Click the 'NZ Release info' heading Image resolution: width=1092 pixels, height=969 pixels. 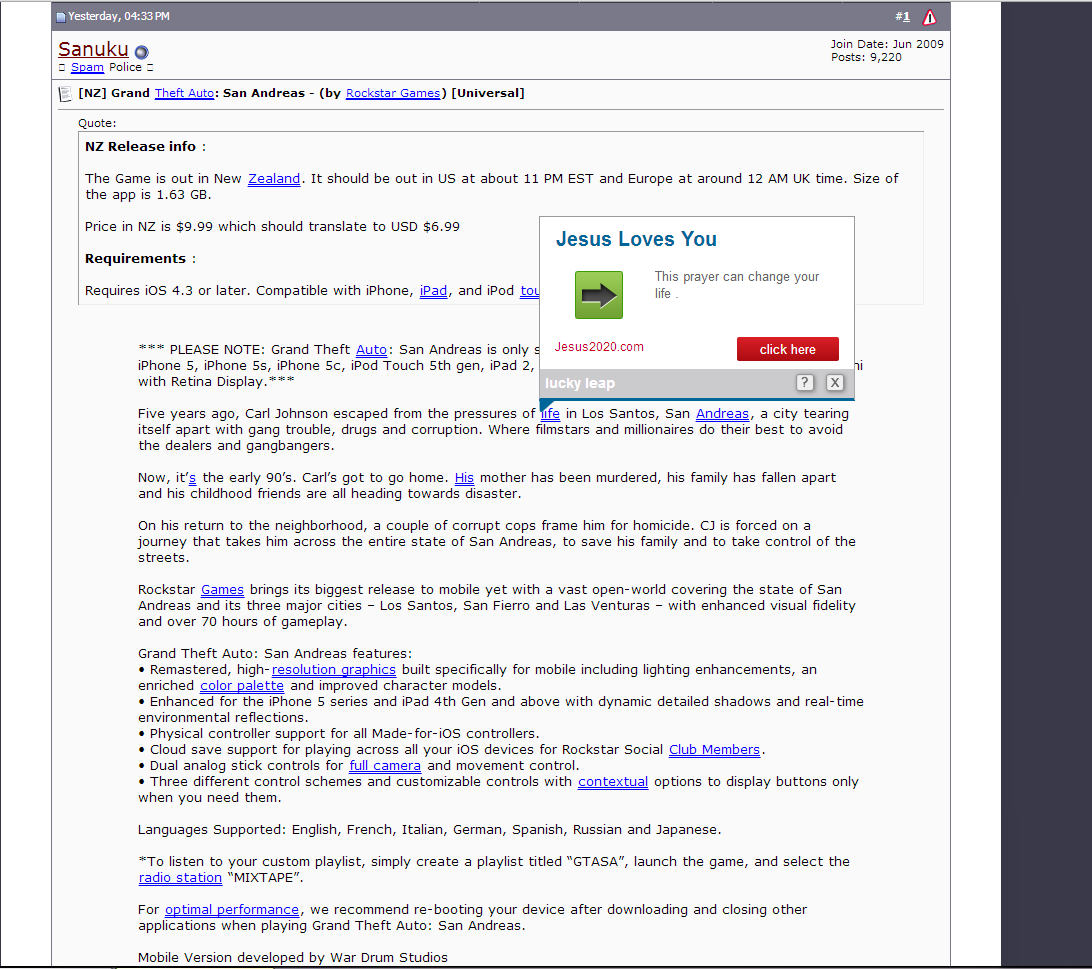pos(141,147)
